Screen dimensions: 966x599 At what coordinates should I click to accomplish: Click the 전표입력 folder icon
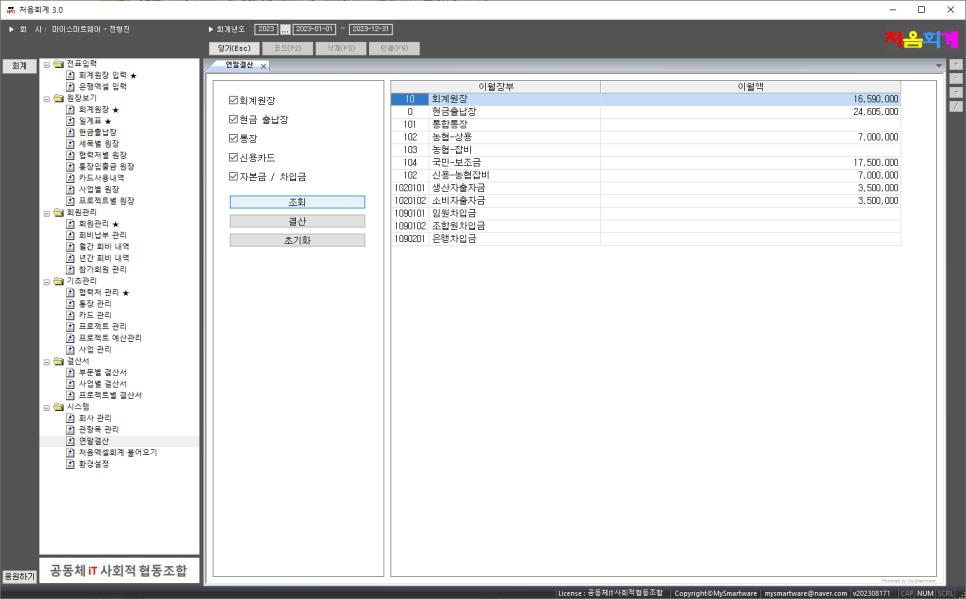59,63
